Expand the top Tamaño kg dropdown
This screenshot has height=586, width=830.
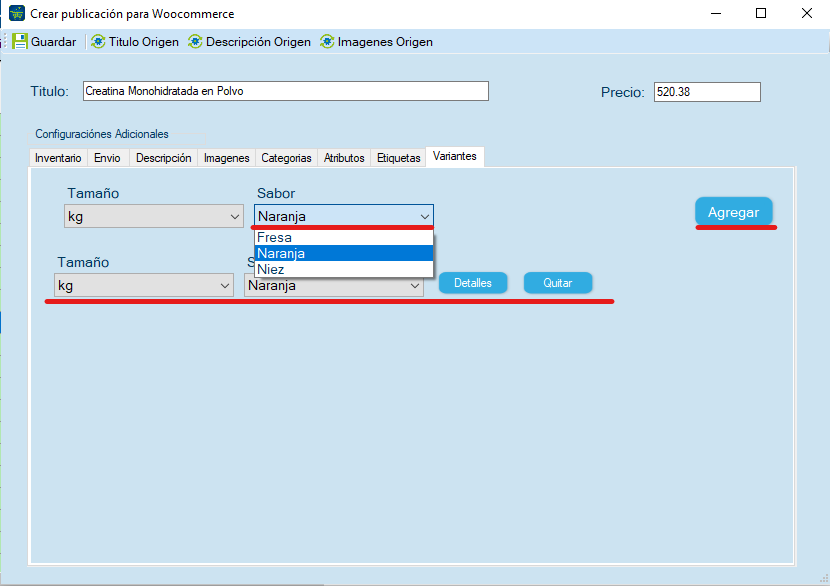point(154,217)
